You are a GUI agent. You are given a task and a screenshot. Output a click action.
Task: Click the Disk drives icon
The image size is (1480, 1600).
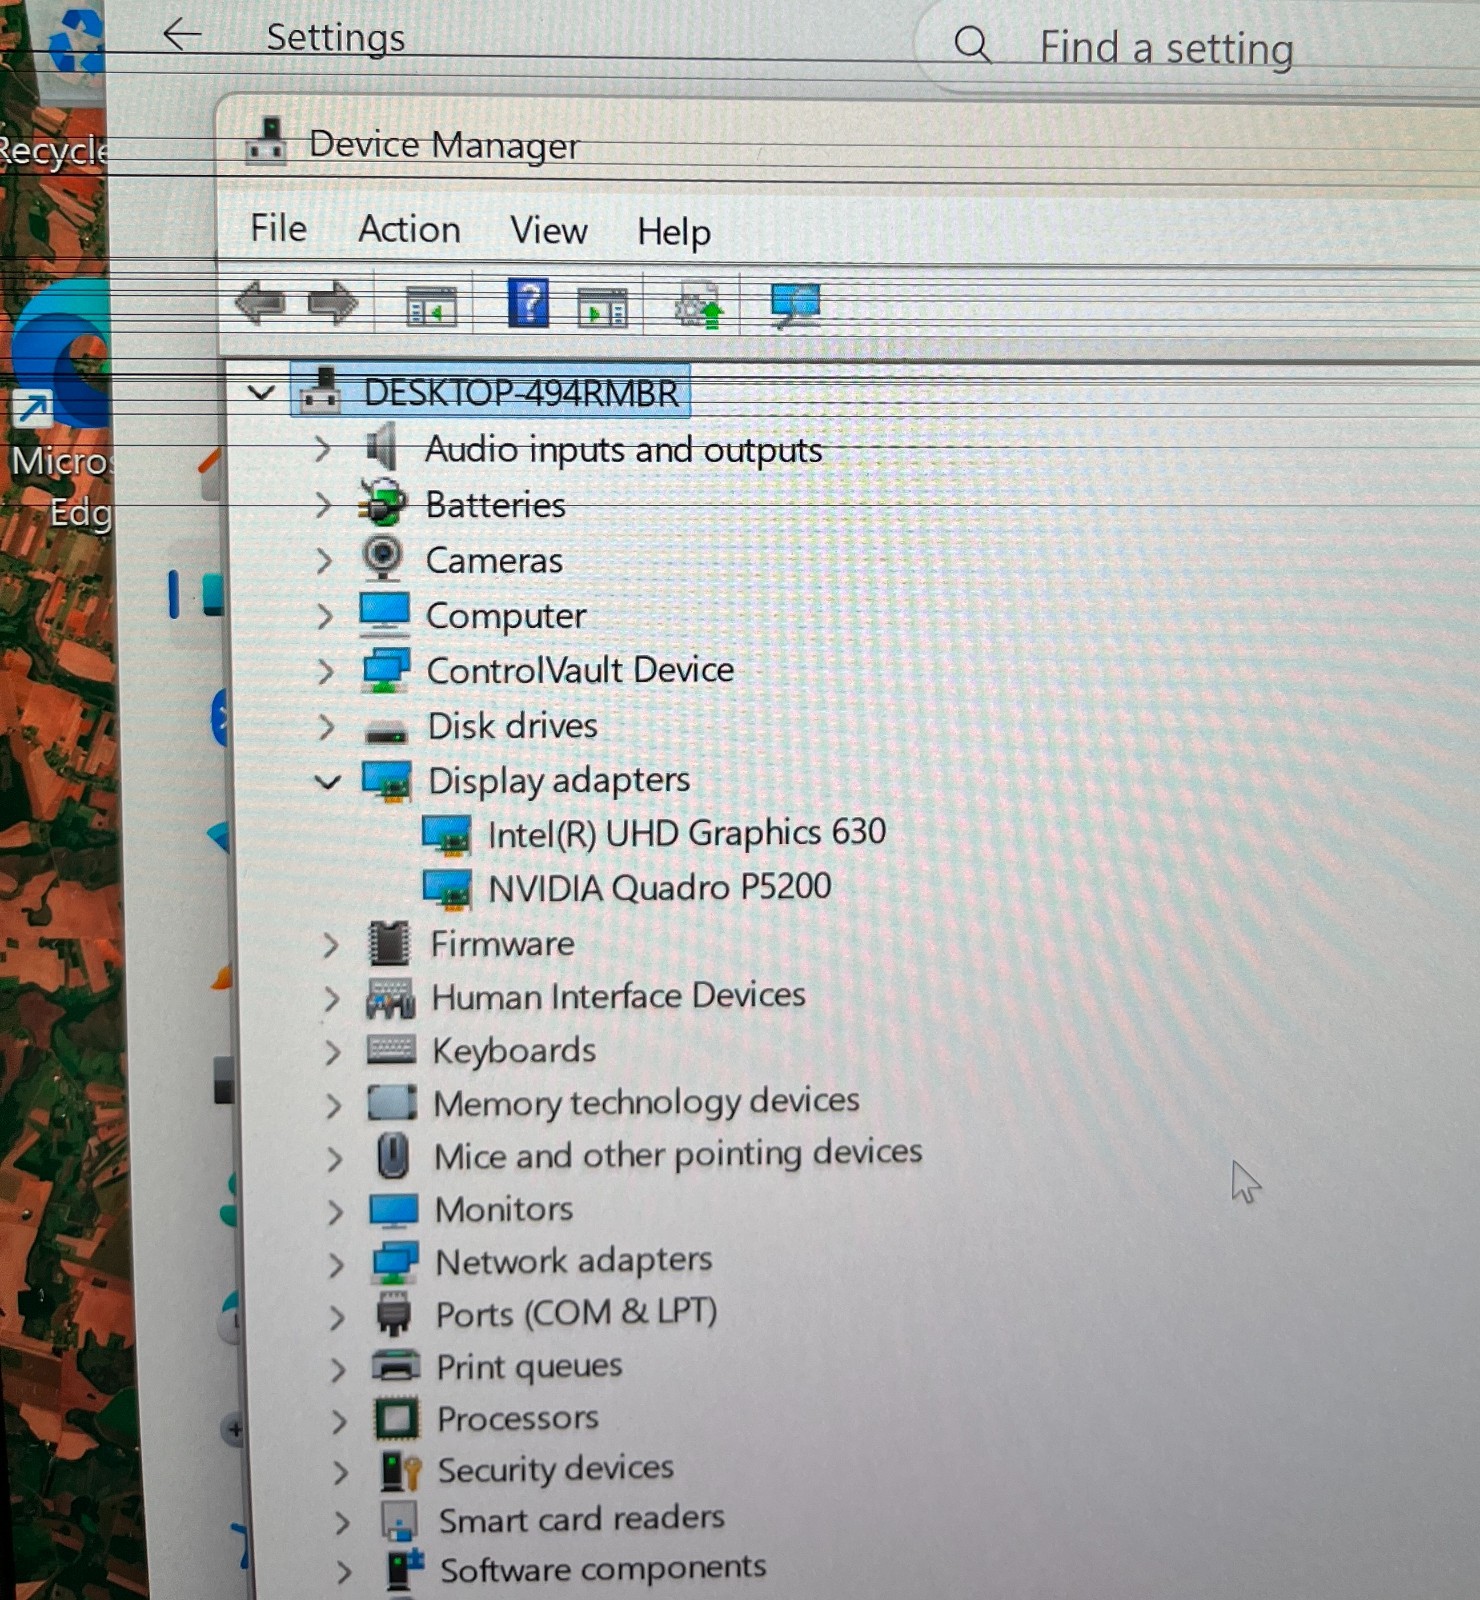point(386,731)
